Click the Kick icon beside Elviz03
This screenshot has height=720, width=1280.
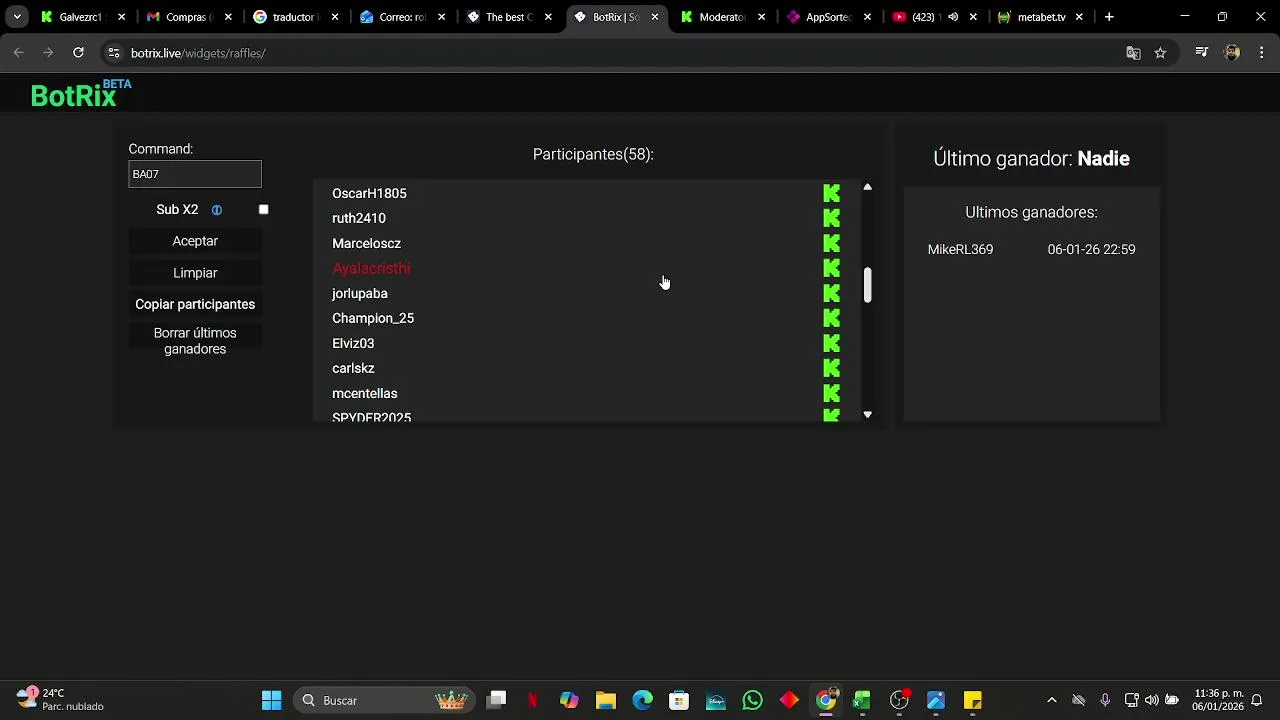(x=831, y=343)
